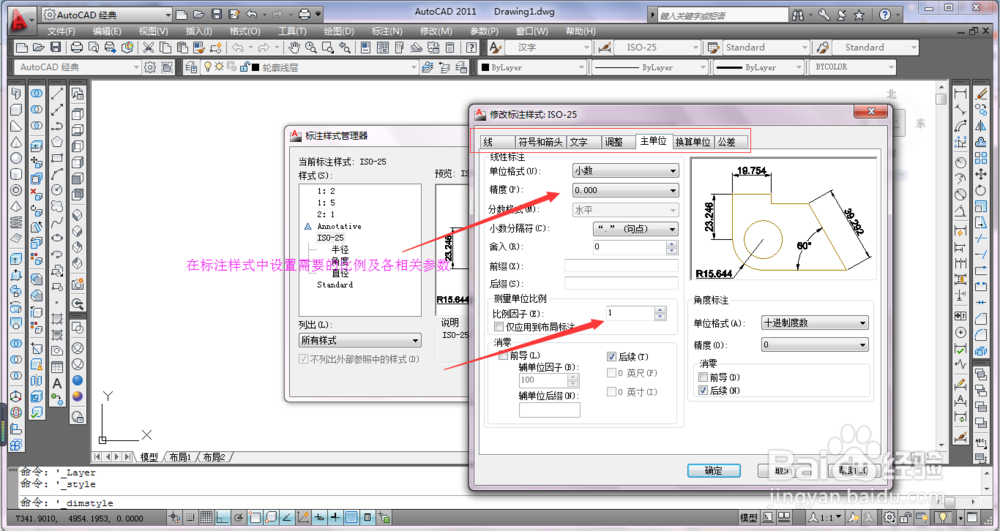This screenshot has width=1000, height=531.
Task: Toggle 仅应用到布局标注 checkbox
Action: click(499, 326)
